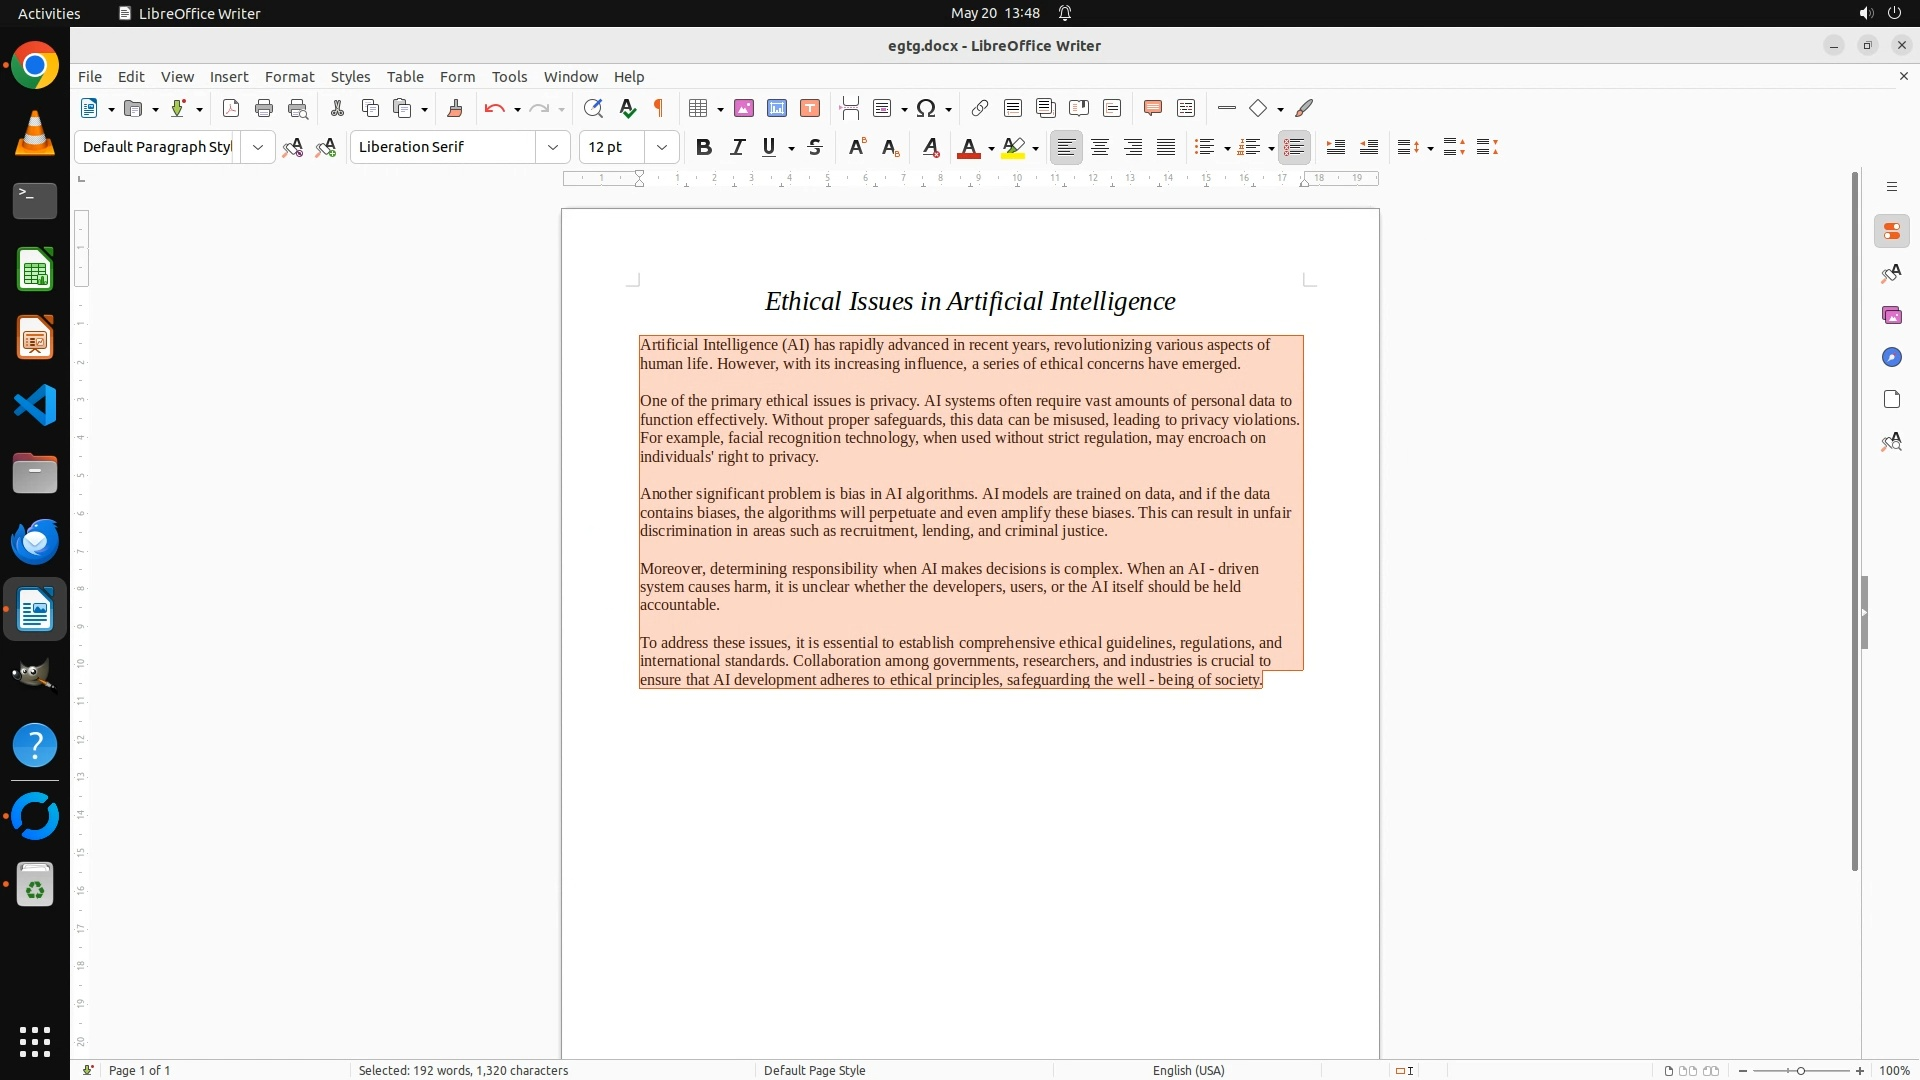Click the Insert Special Character omega icon
The image size is (1920, 1080).
click(x=926, y=108)
